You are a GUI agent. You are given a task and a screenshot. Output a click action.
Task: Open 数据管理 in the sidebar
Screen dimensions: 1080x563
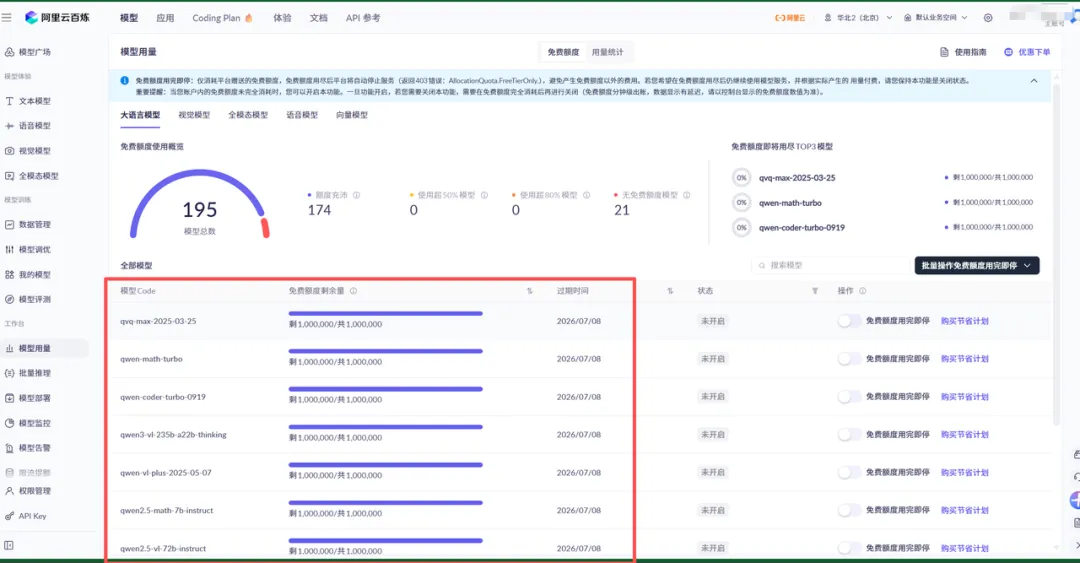[x=28, y=224]
